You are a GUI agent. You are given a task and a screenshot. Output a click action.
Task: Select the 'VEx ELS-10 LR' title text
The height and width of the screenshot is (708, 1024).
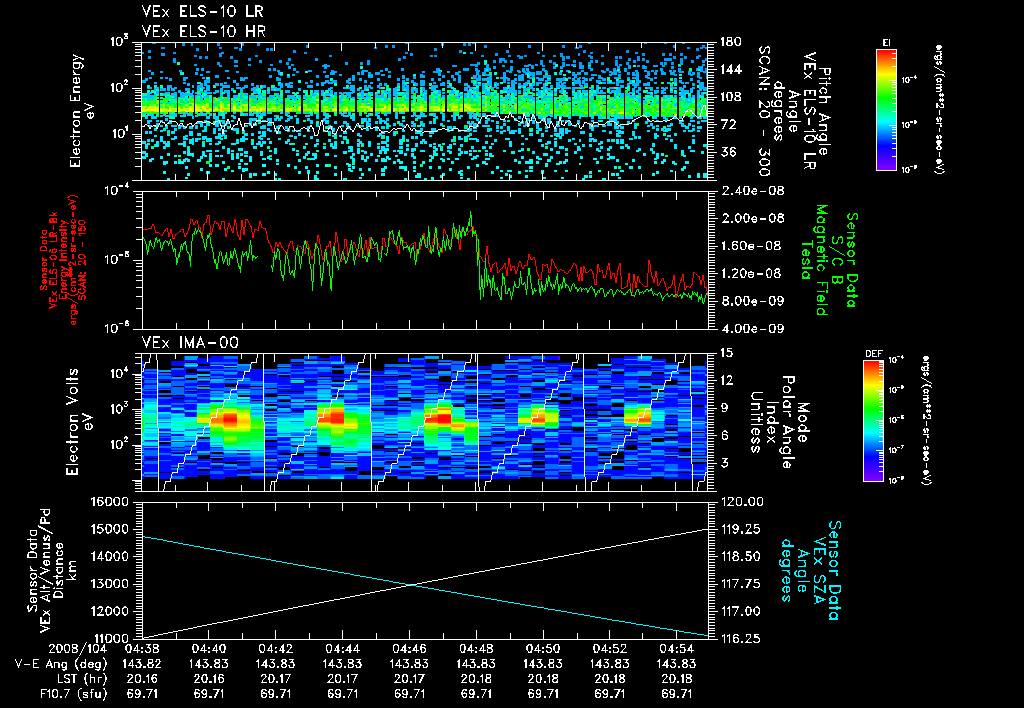click(202, 11)
